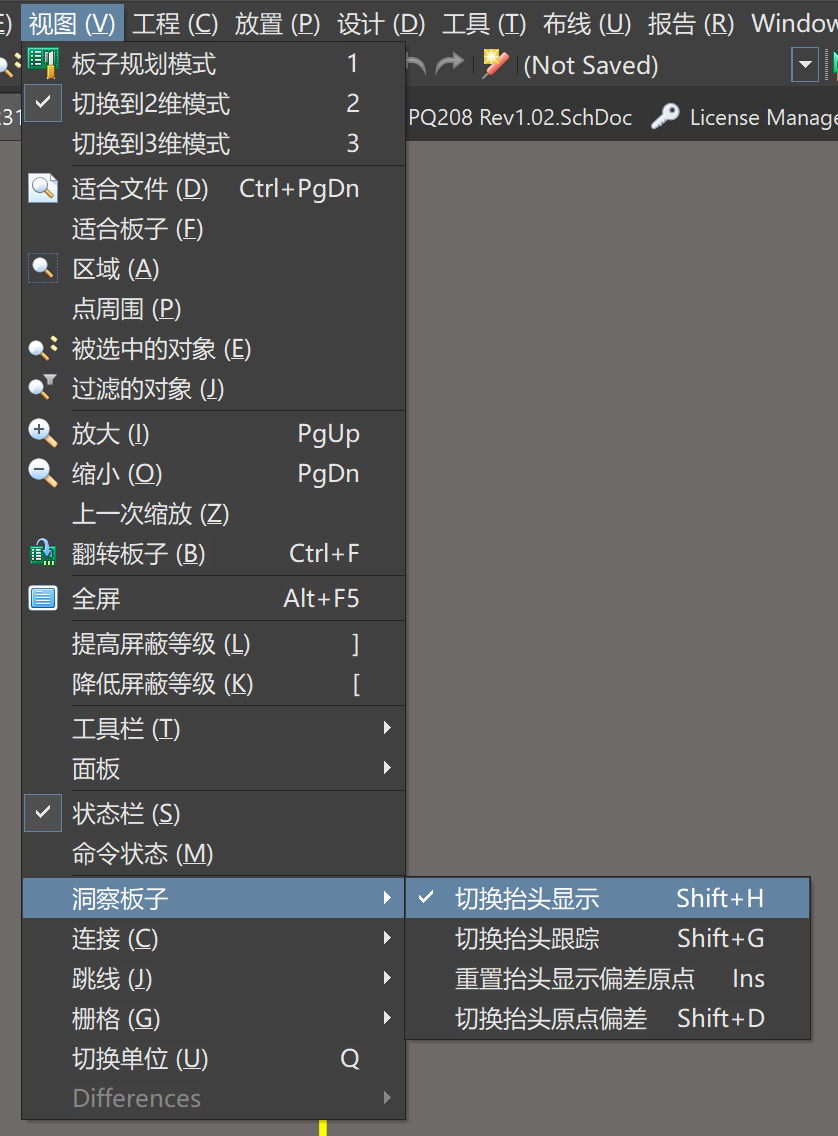Viewport: 838px width, 1136px height.
Task: Click the 板子规划模式 board planning icon
Action: click(x=43, y=65)
